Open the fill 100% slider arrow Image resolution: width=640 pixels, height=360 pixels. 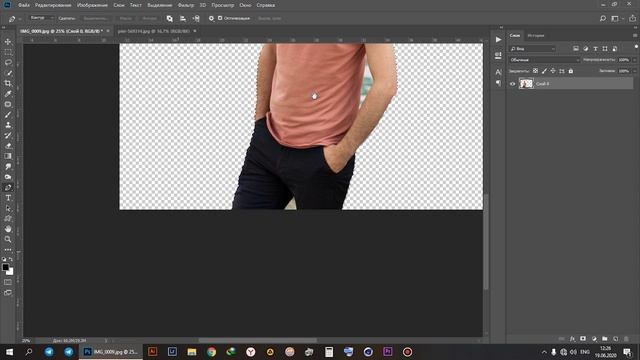[x=634, y=71]
